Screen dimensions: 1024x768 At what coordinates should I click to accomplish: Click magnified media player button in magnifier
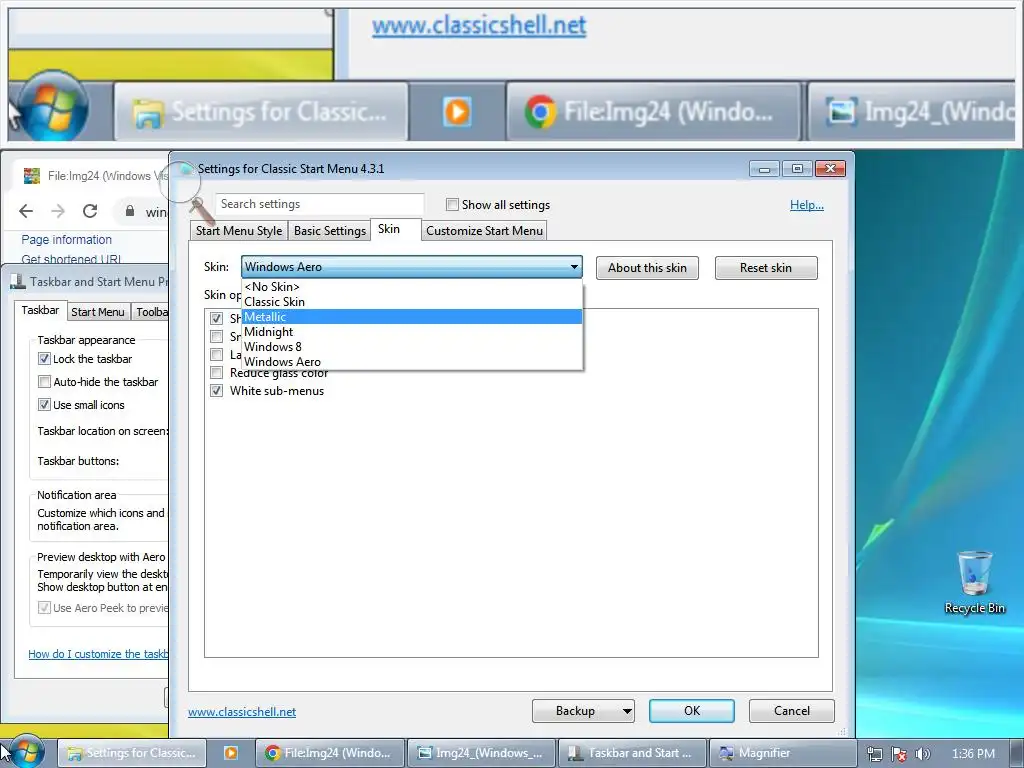(457, 112)
